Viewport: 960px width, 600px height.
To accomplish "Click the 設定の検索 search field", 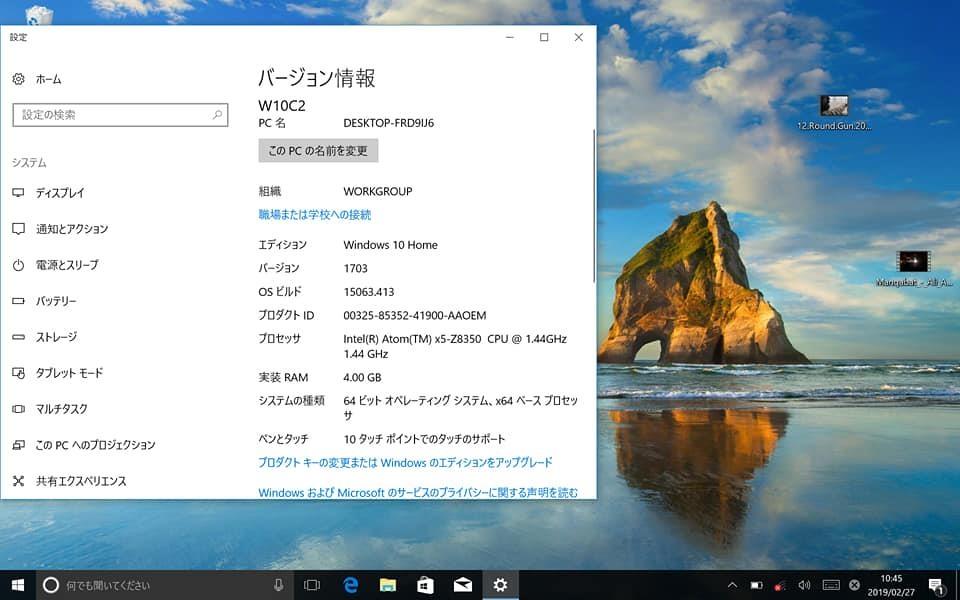I will tap(120, 114).
